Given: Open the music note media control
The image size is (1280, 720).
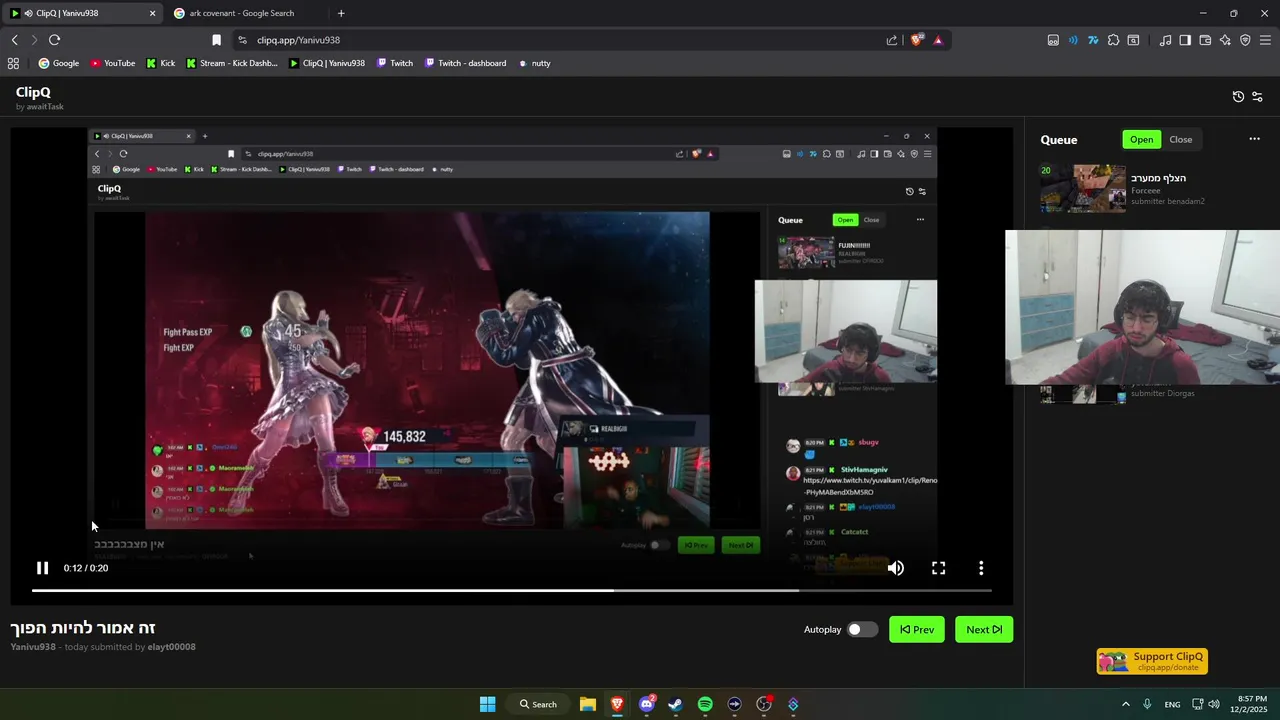Looking at the screenshot, I should (x=1165, y=40).
